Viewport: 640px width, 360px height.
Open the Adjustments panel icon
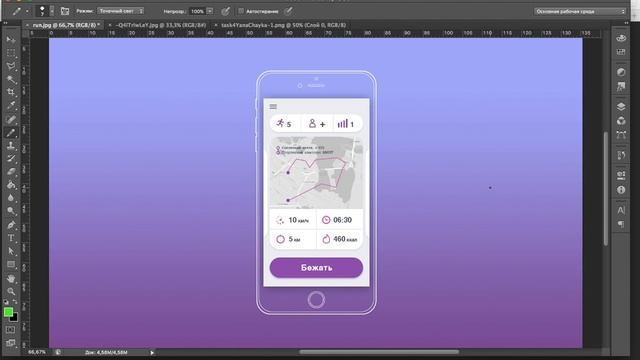(621, 72)
